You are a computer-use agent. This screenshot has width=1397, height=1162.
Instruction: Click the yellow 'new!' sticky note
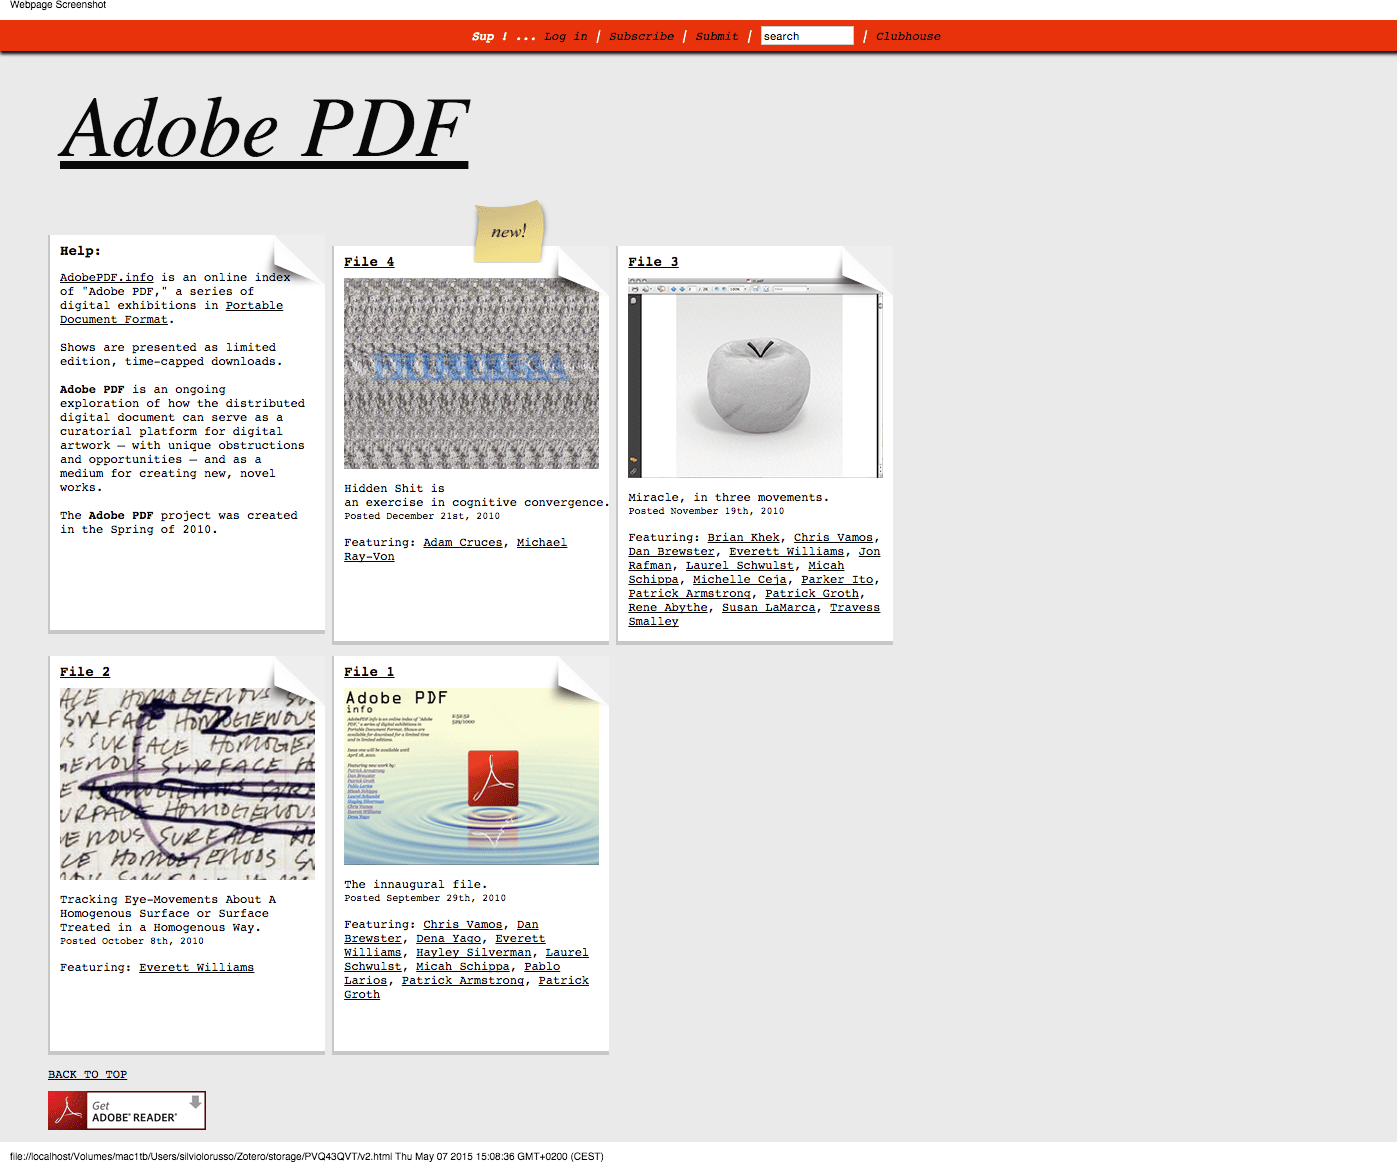click(510, 231)
